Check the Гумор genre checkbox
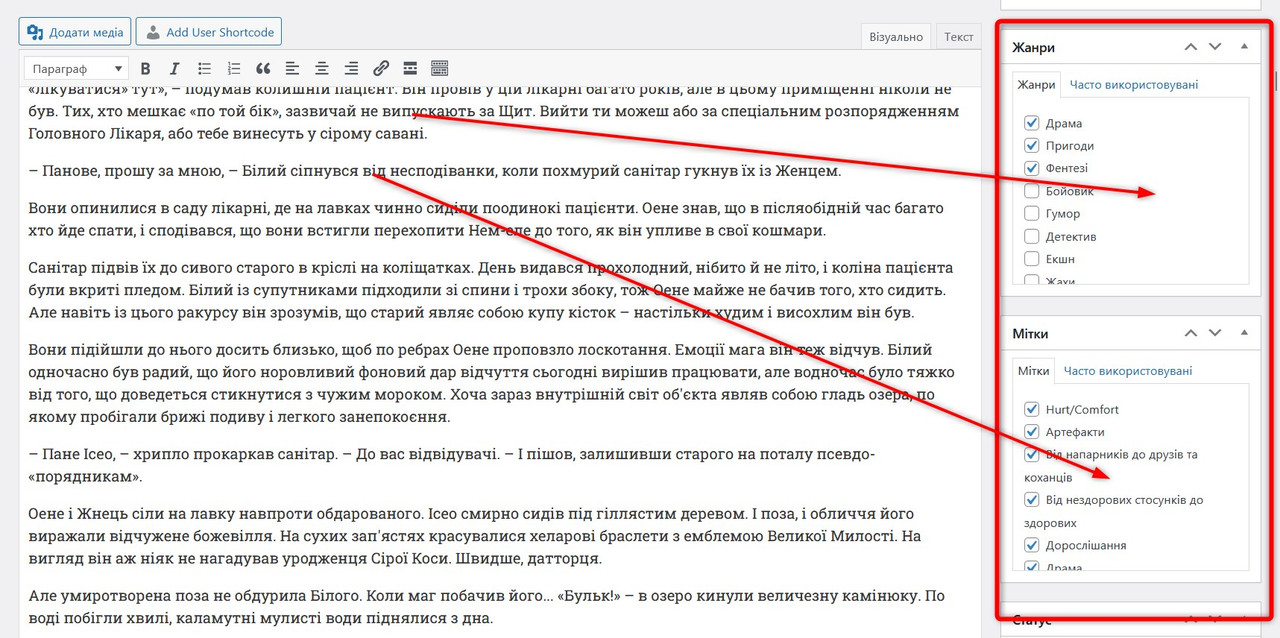This screenshot has width=1280, height=638. point(1032,213)
